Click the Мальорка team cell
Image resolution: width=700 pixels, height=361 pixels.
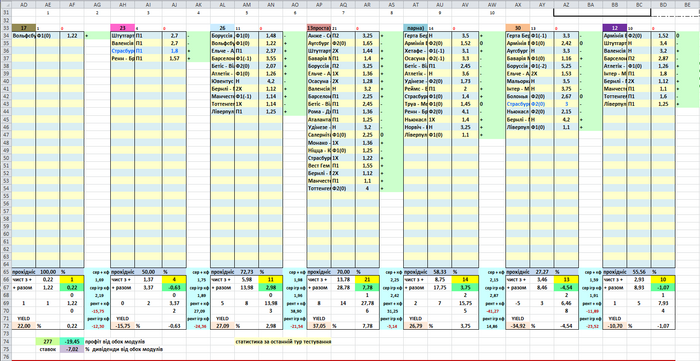coord(518,81)
